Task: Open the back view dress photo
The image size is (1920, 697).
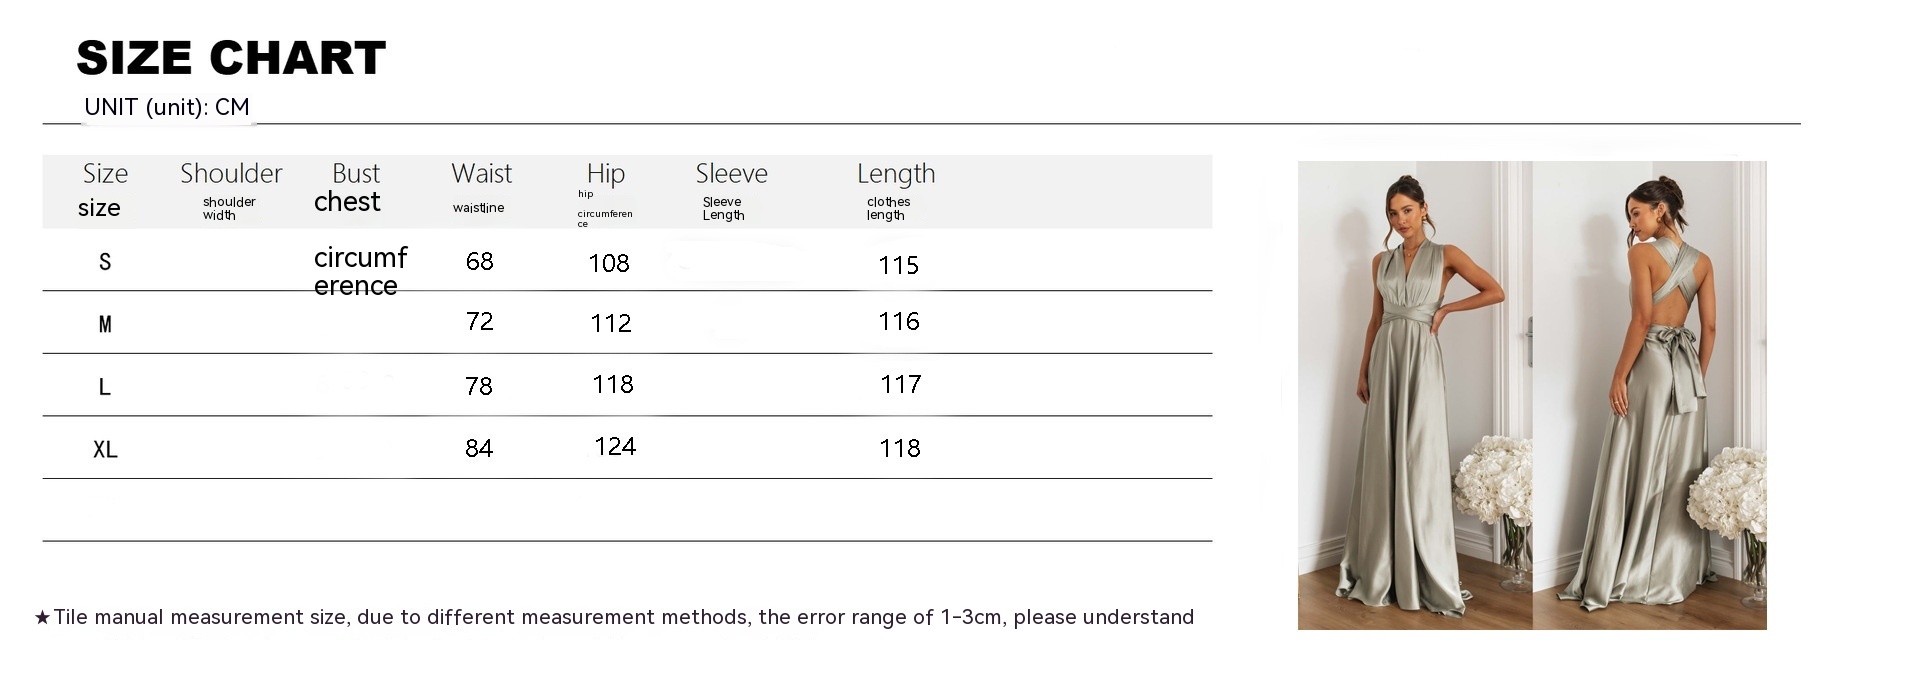Action: pyautogui.click(x=1650, y=395)
